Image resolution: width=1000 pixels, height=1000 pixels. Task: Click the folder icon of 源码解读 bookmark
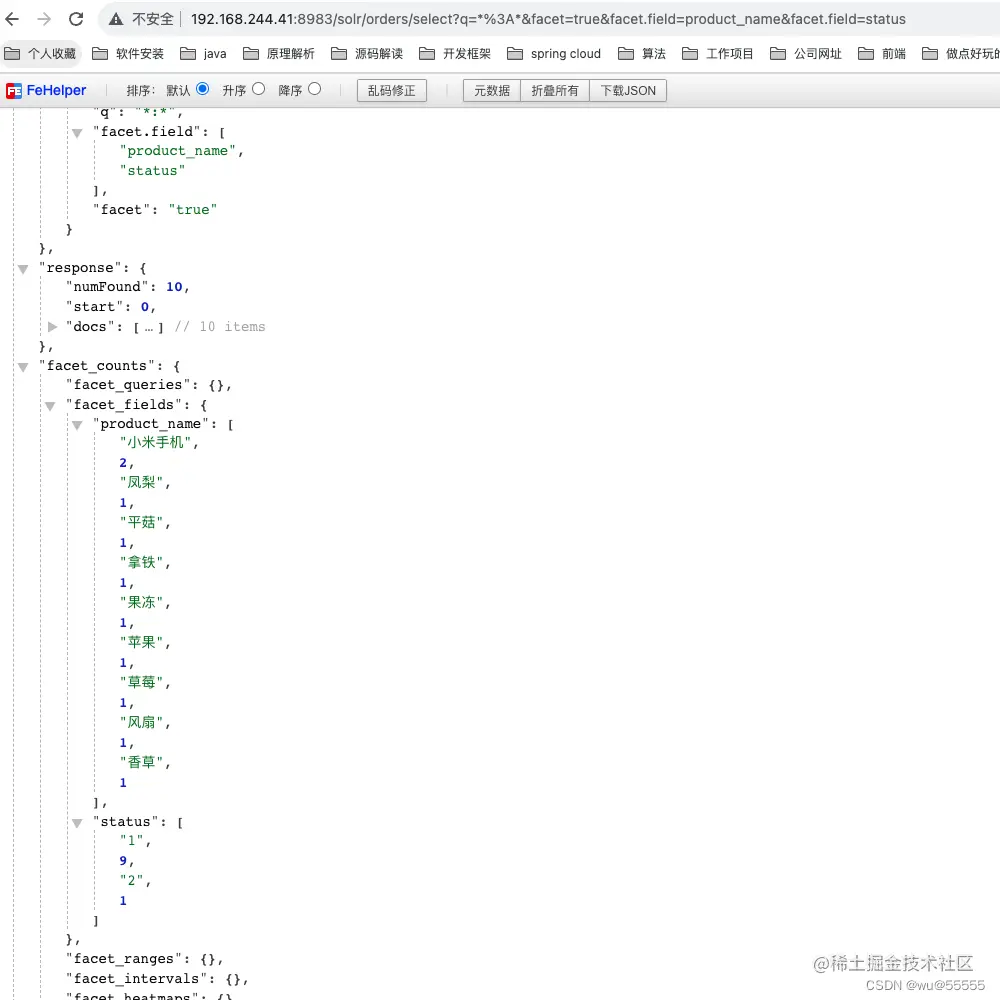click(x=339, y=54)
